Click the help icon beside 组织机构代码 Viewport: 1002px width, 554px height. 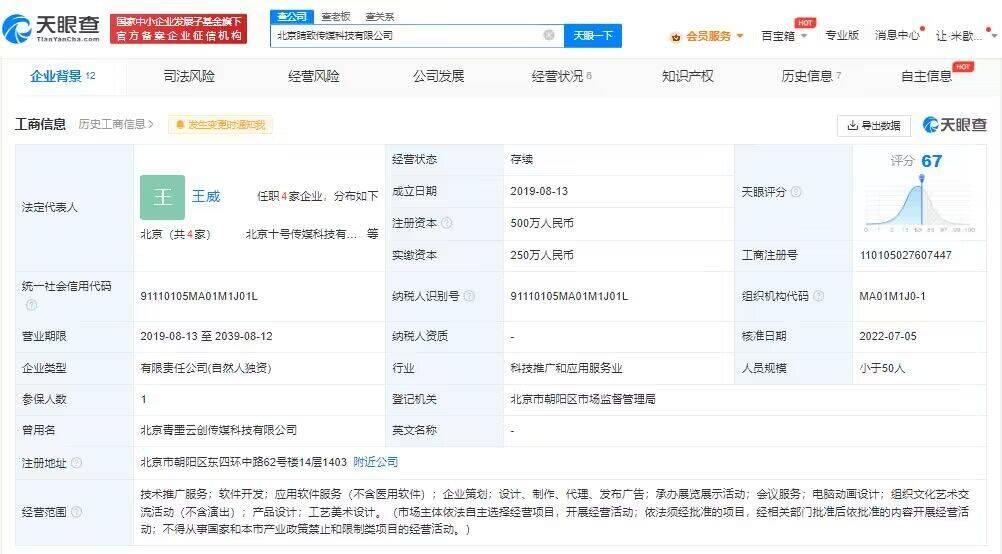[818, 296]
